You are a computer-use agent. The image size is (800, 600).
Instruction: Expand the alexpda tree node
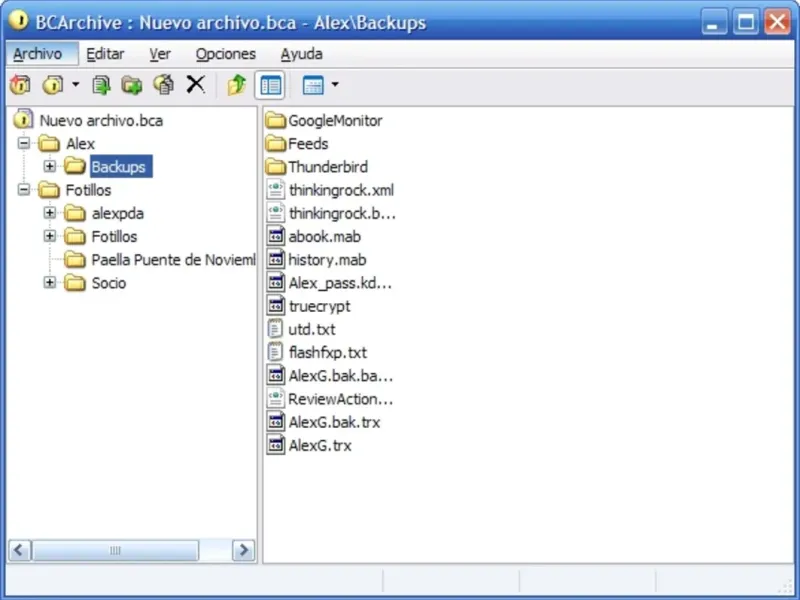coord(49,212)
